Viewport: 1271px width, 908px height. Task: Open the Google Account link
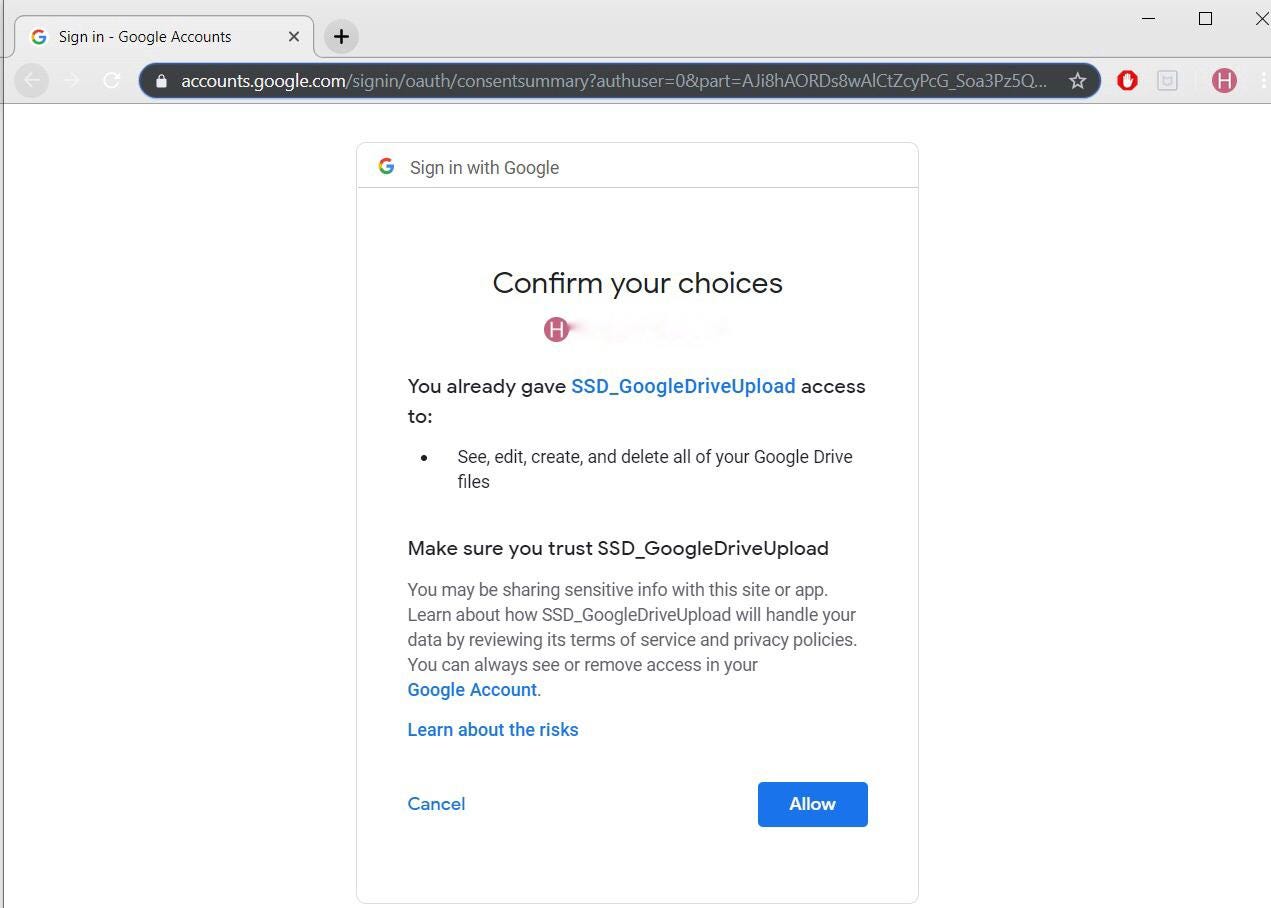[x=472, y=690]
